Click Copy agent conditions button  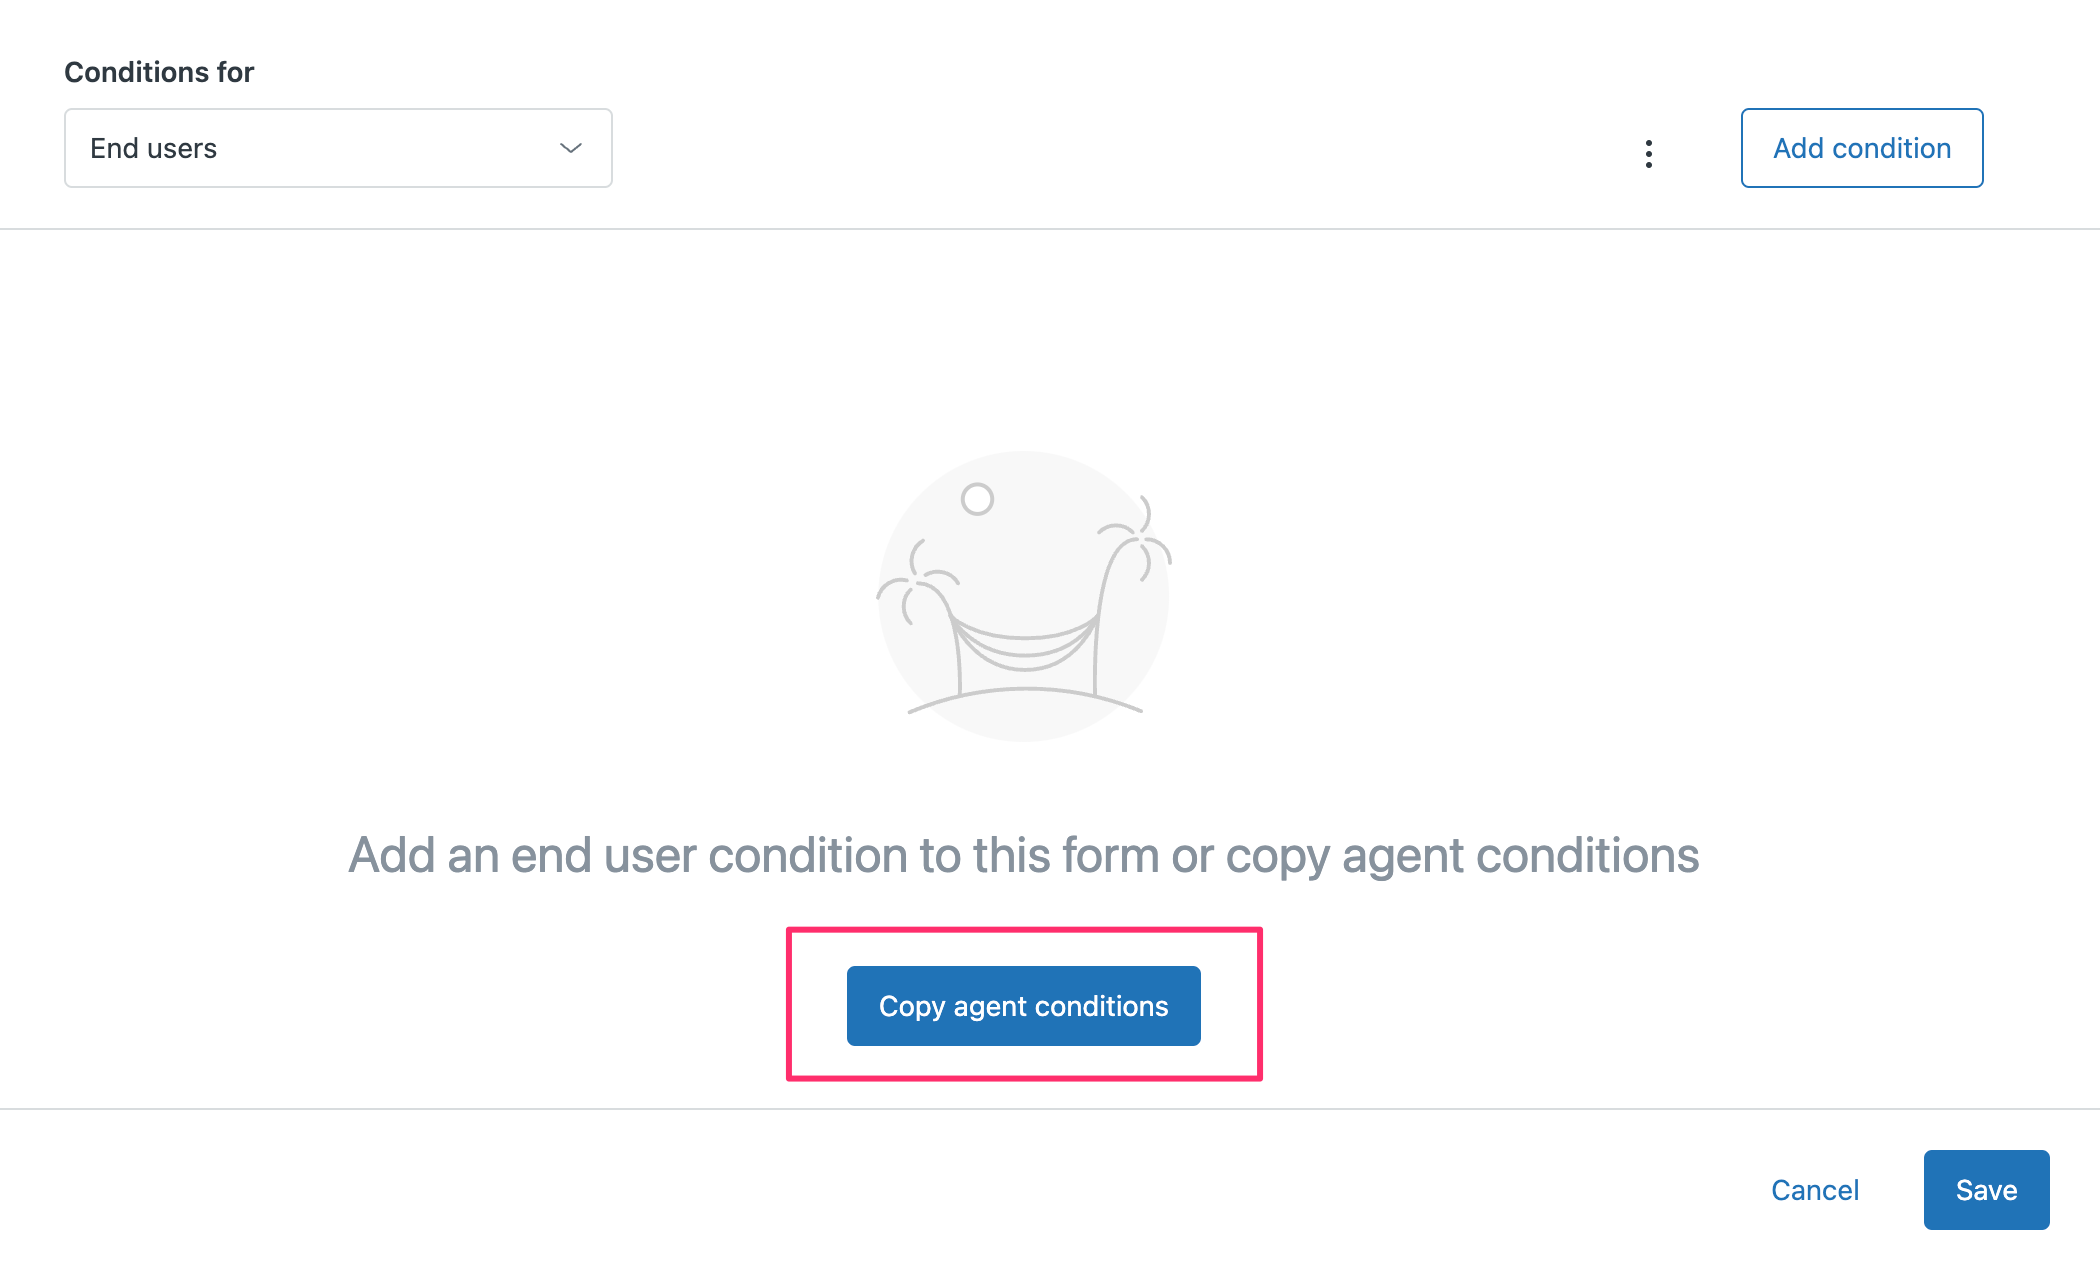(1023, 1006)
